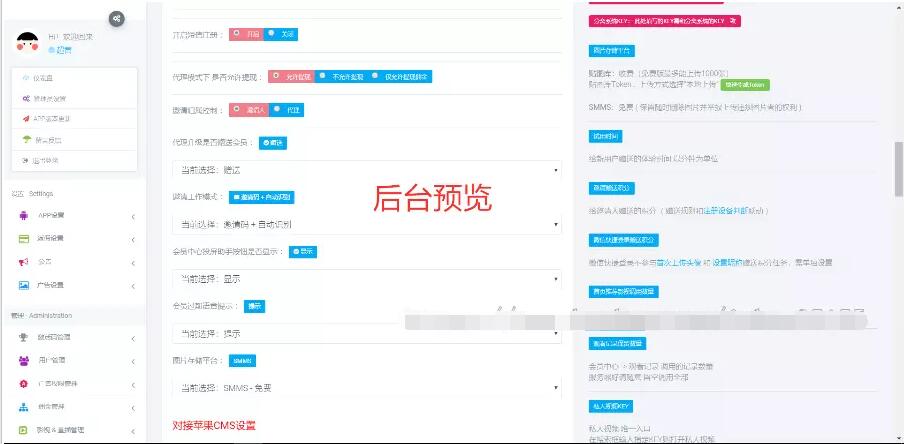Click the trophy icon under Administration

tap(23, 337)
